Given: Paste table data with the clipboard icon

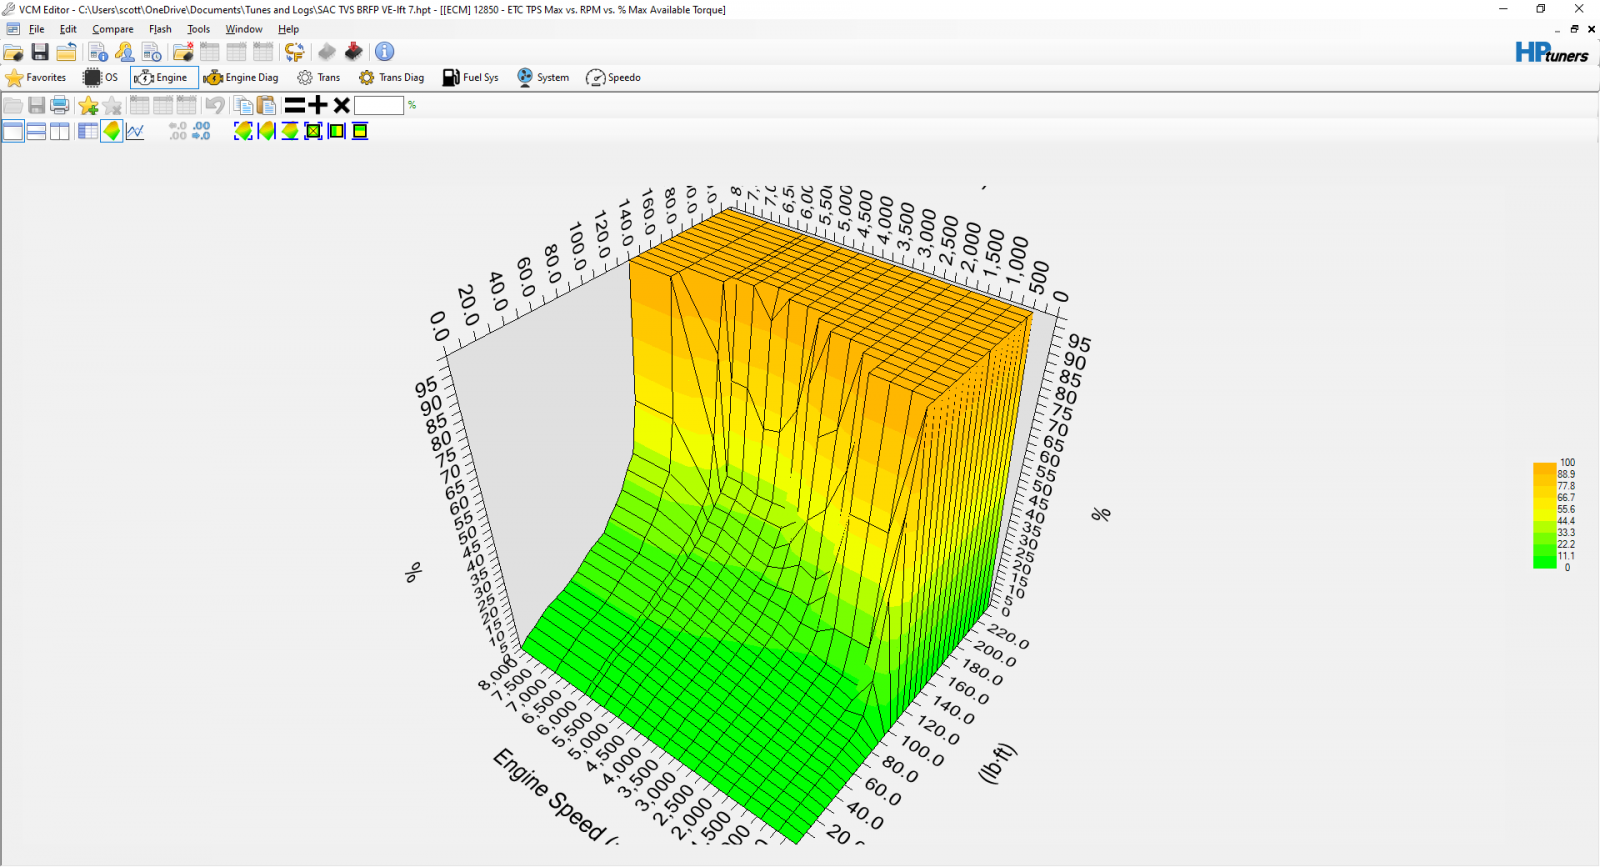Looking at the screenshot, I should [x=266, y=105].
